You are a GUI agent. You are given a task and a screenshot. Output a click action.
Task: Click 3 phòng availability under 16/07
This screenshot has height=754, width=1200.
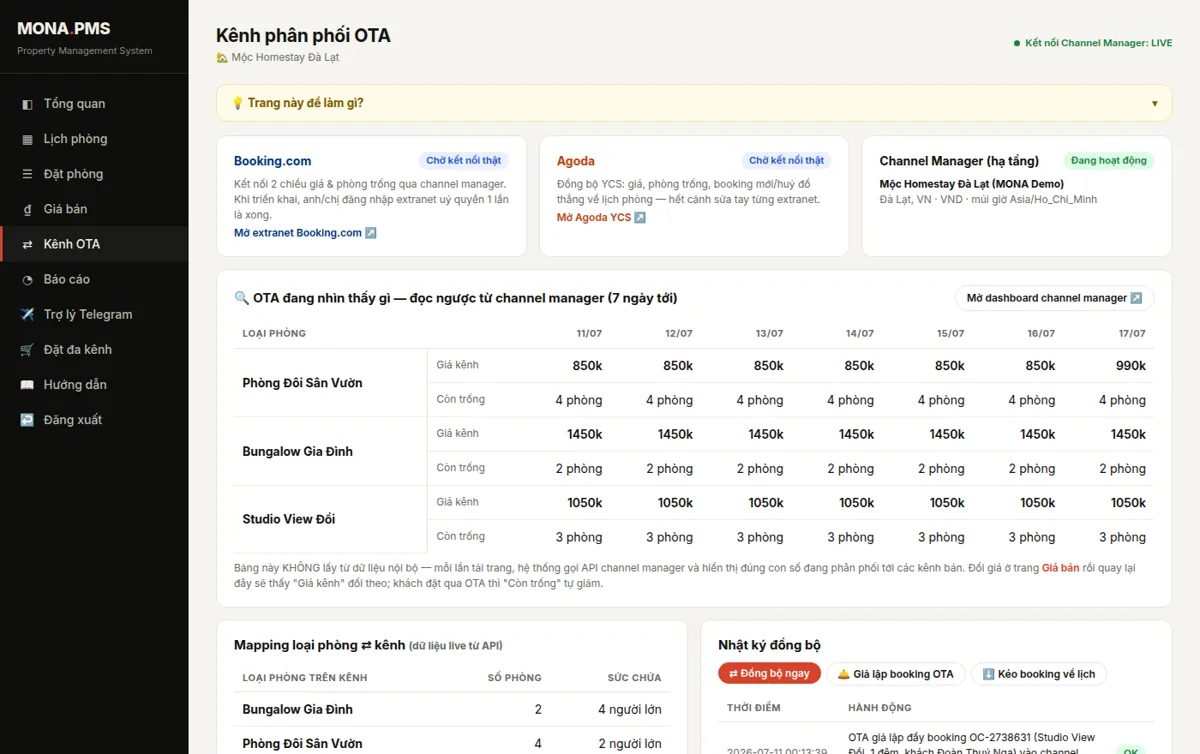[1032, 537]
